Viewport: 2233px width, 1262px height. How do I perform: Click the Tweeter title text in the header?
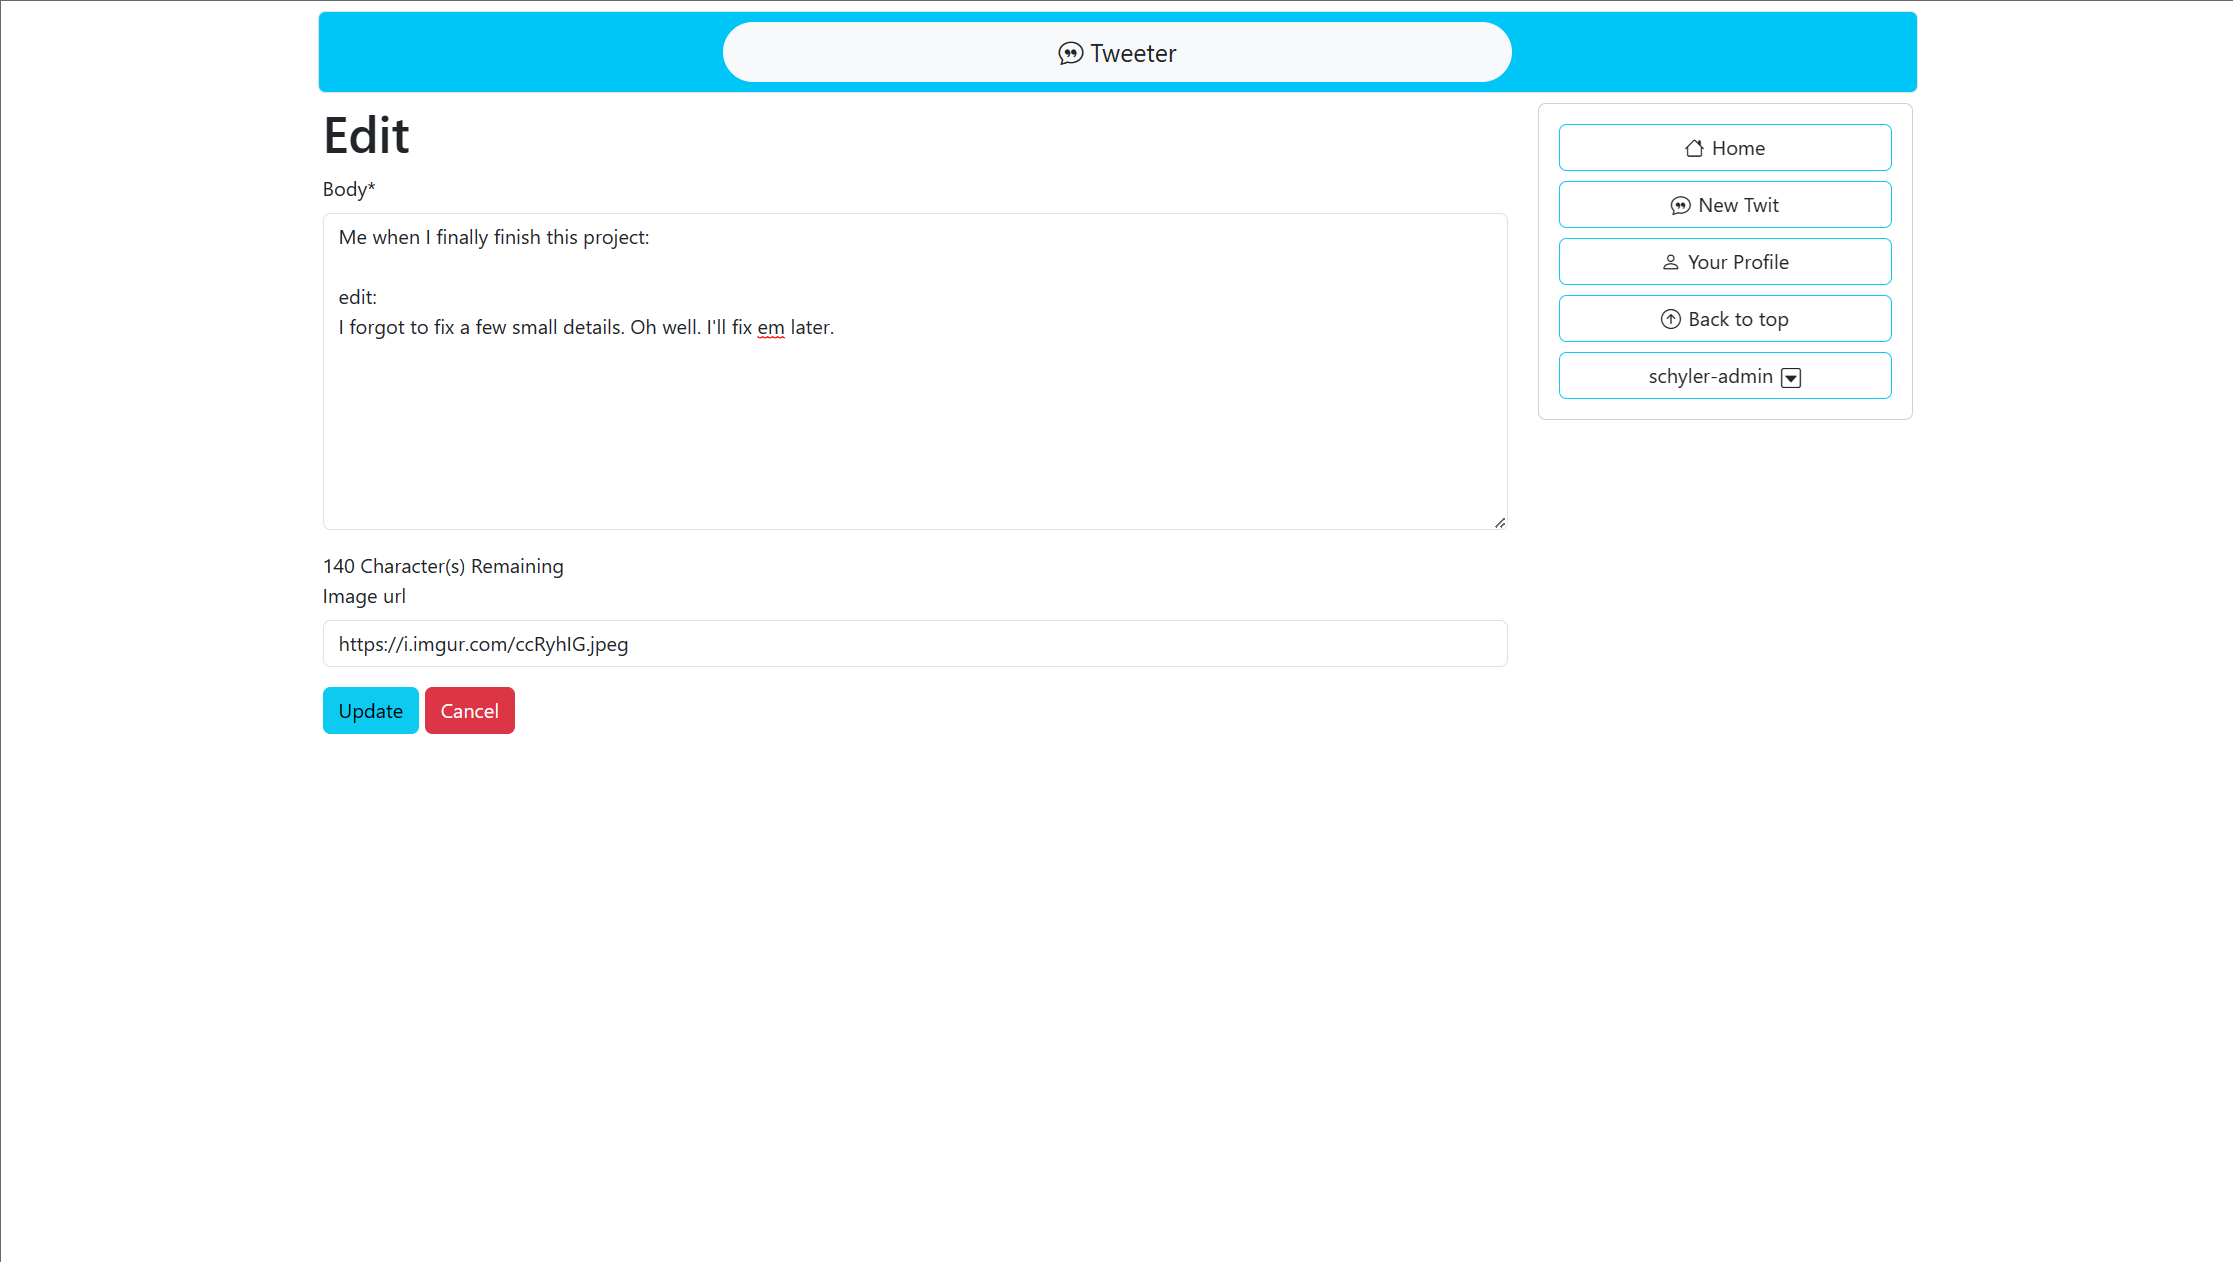(1133, 53)
